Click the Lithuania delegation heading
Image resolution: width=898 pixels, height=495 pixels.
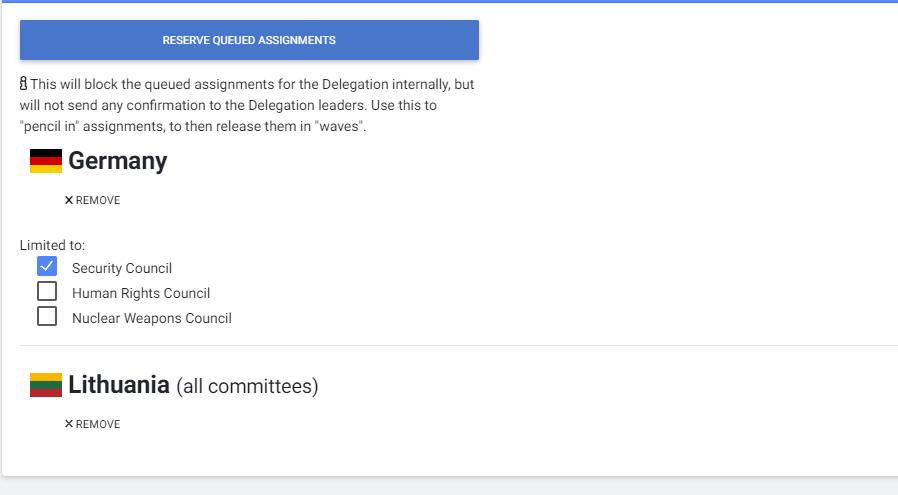[119, 385]
